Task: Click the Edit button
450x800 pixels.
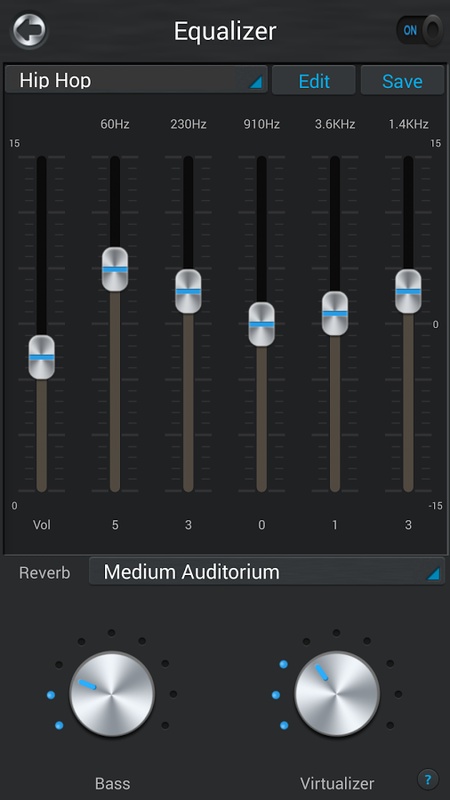Action: pyautogui.click(x=314, y=81)
